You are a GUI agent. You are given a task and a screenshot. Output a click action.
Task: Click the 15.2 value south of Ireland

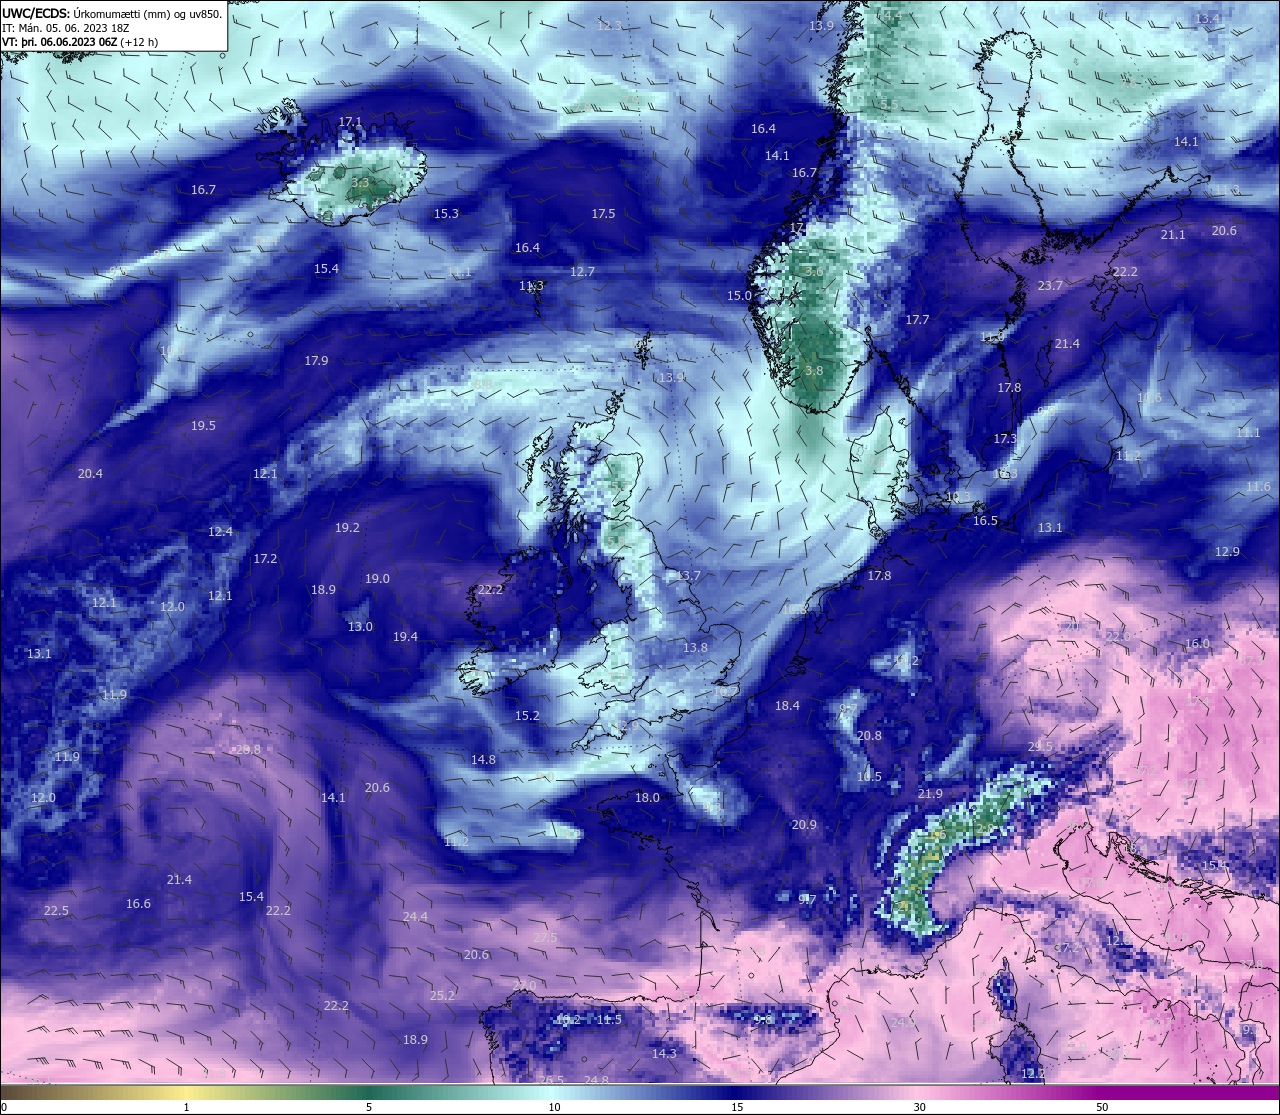527,716
